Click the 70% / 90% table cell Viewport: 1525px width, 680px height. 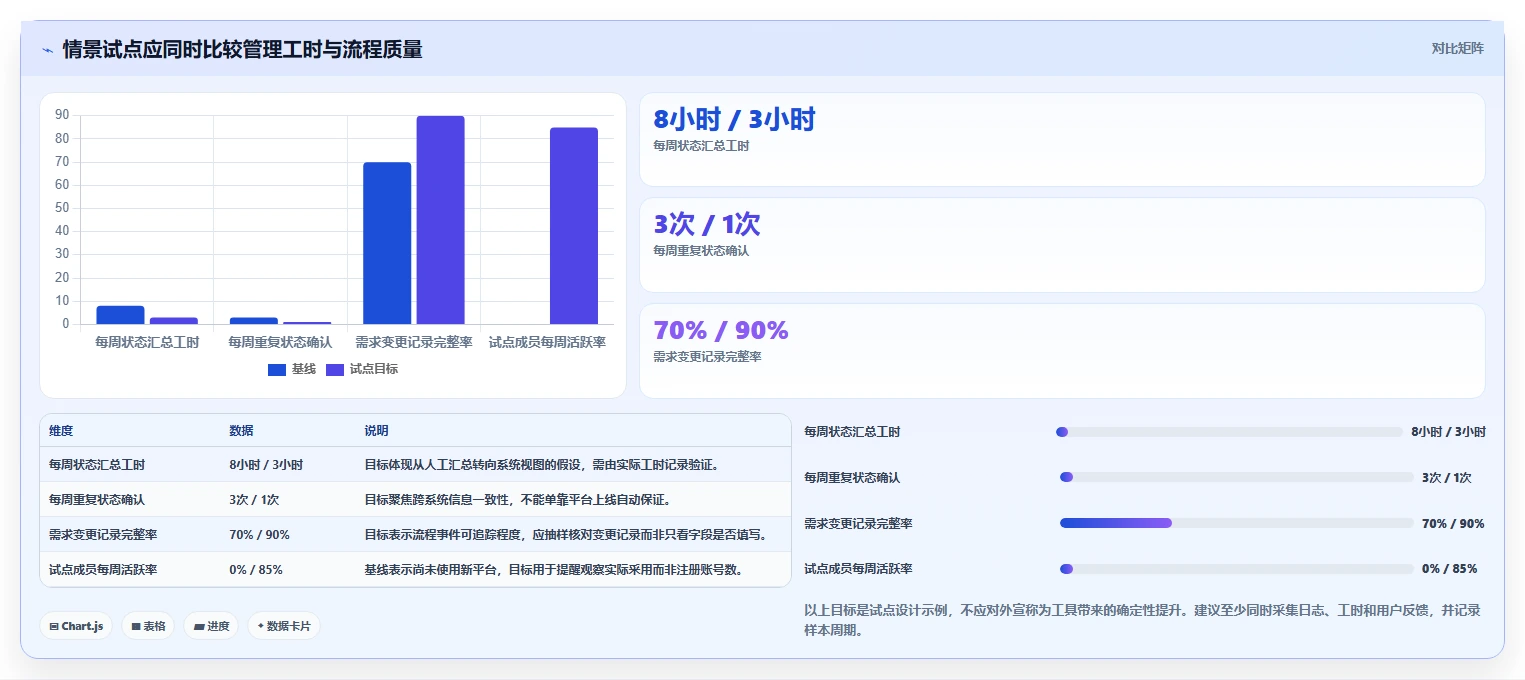coord(260,535)
